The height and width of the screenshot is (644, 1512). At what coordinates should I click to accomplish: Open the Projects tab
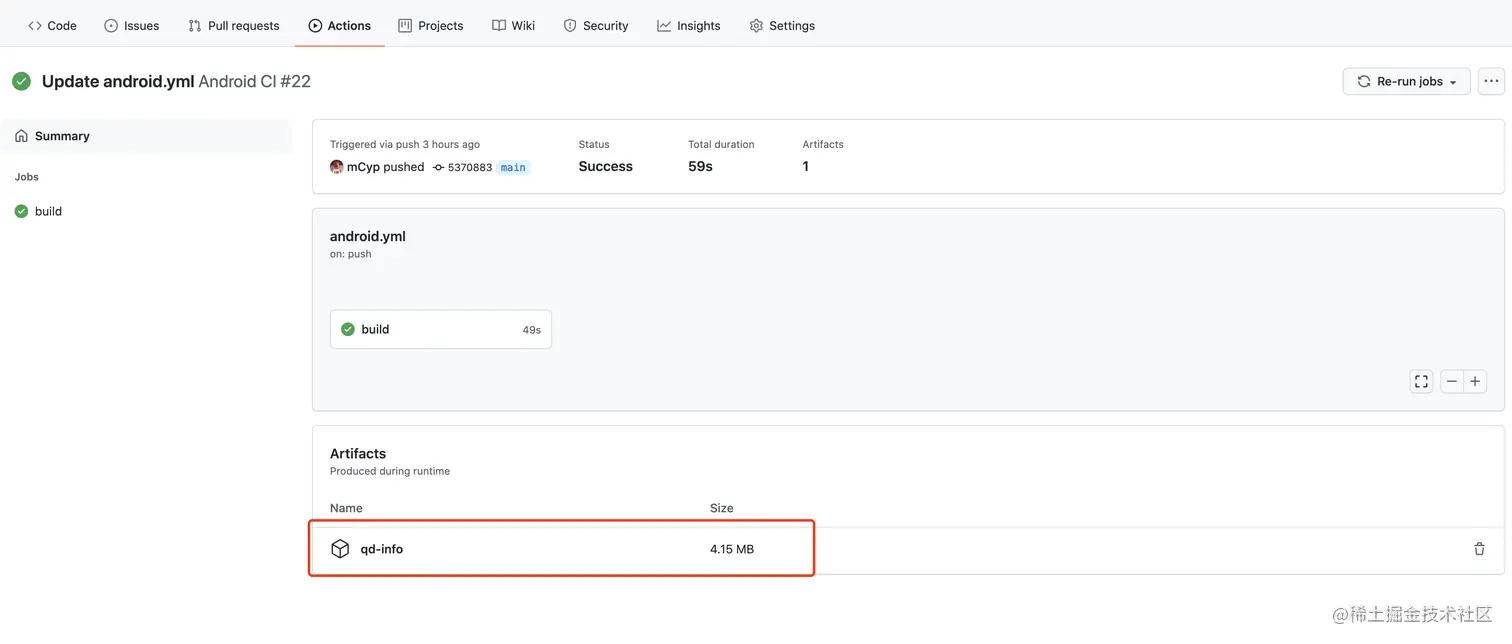(431, 25)
